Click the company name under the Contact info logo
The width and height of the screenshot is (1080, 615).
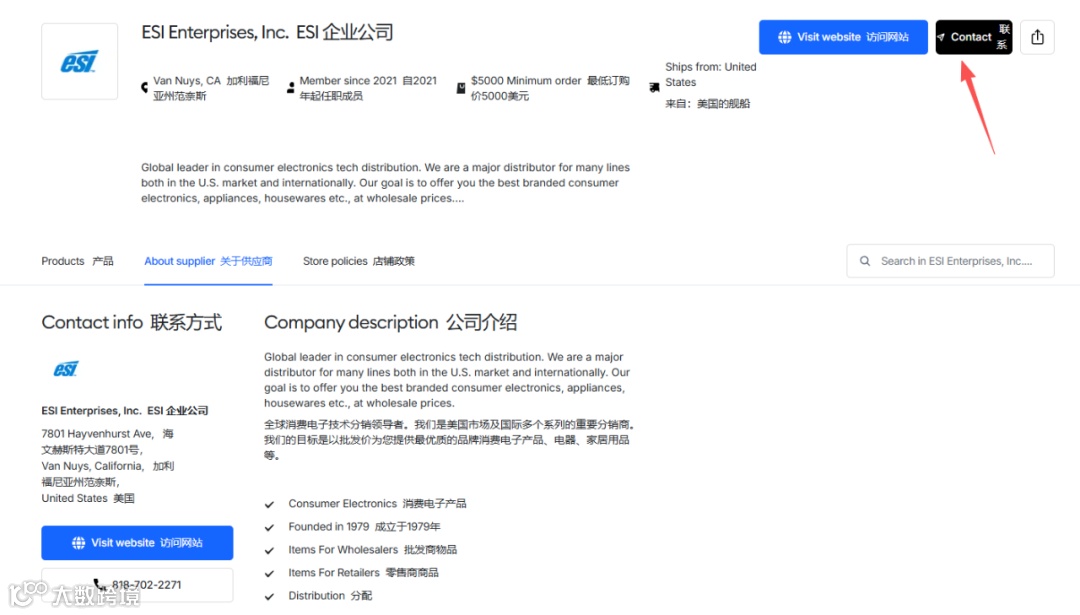[x=125, y=410]
